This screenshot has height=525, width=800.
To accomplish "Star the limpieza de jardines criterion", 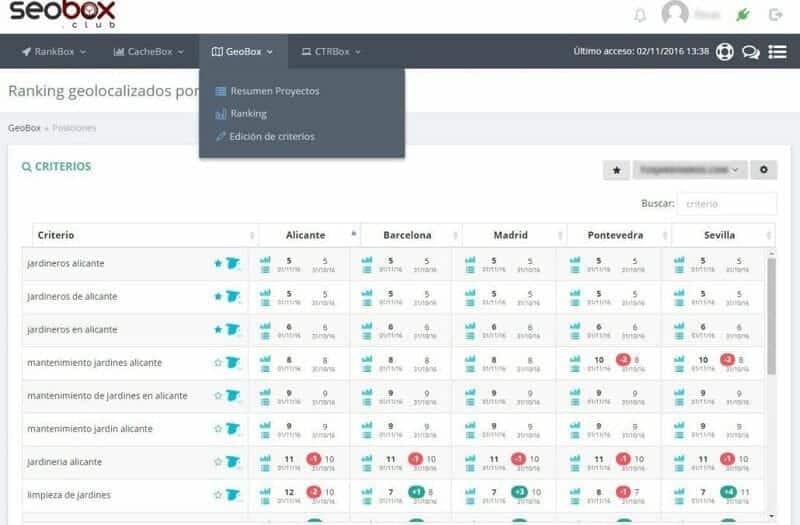I will click(218, 495).
